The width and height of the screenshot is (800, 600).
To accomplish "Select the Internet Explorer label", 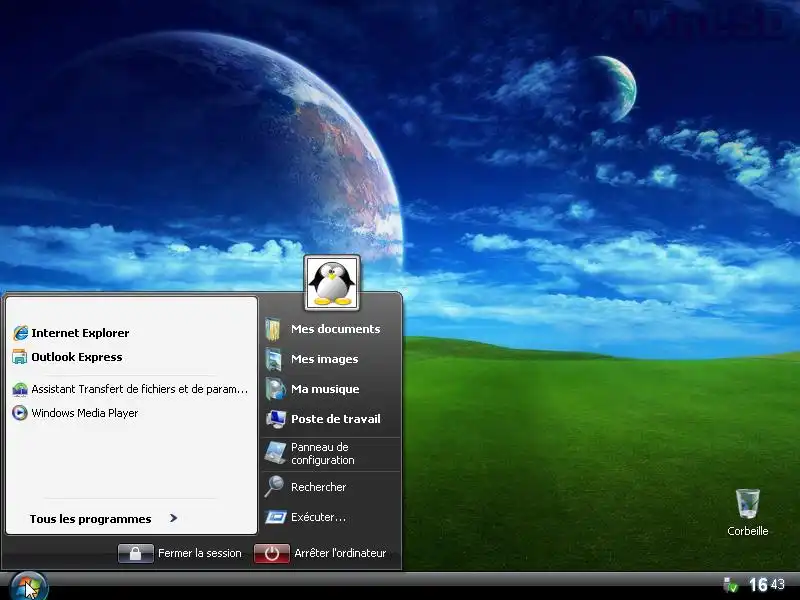I will [x=80, y=333].
